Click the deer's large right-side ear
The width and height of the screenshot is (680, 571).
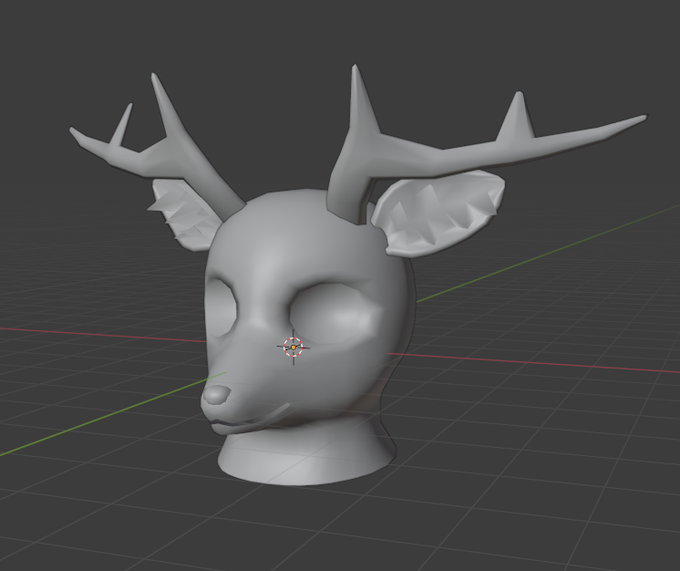pyautogui.click(x=438, y=212)
